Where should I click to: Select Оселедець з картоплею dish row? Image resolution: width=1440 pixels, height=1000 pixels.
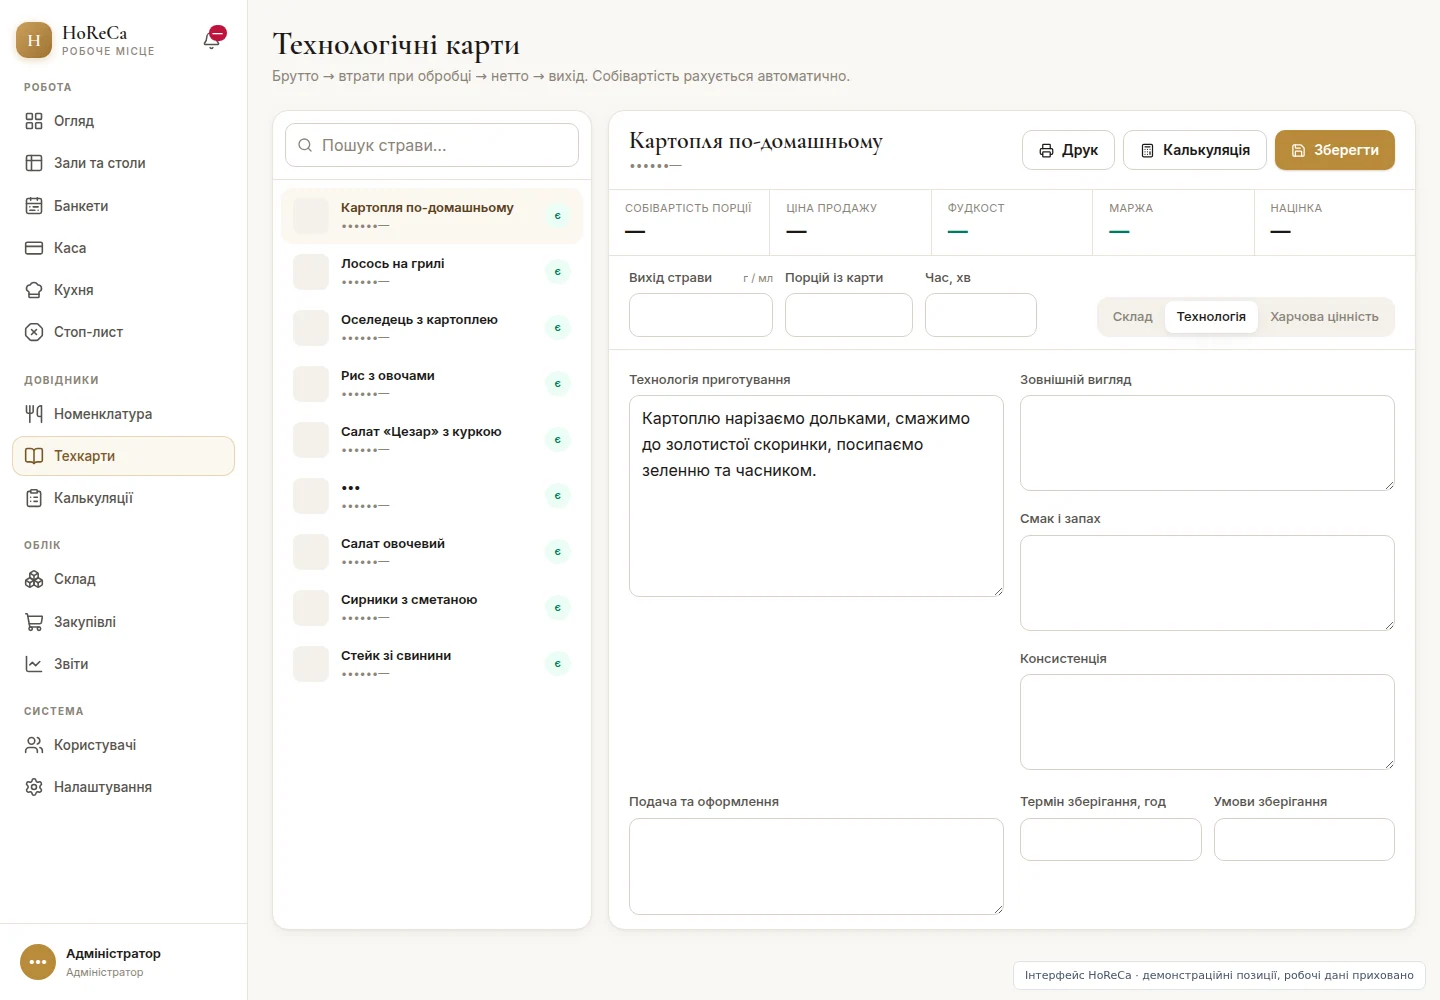click(432, 328)
